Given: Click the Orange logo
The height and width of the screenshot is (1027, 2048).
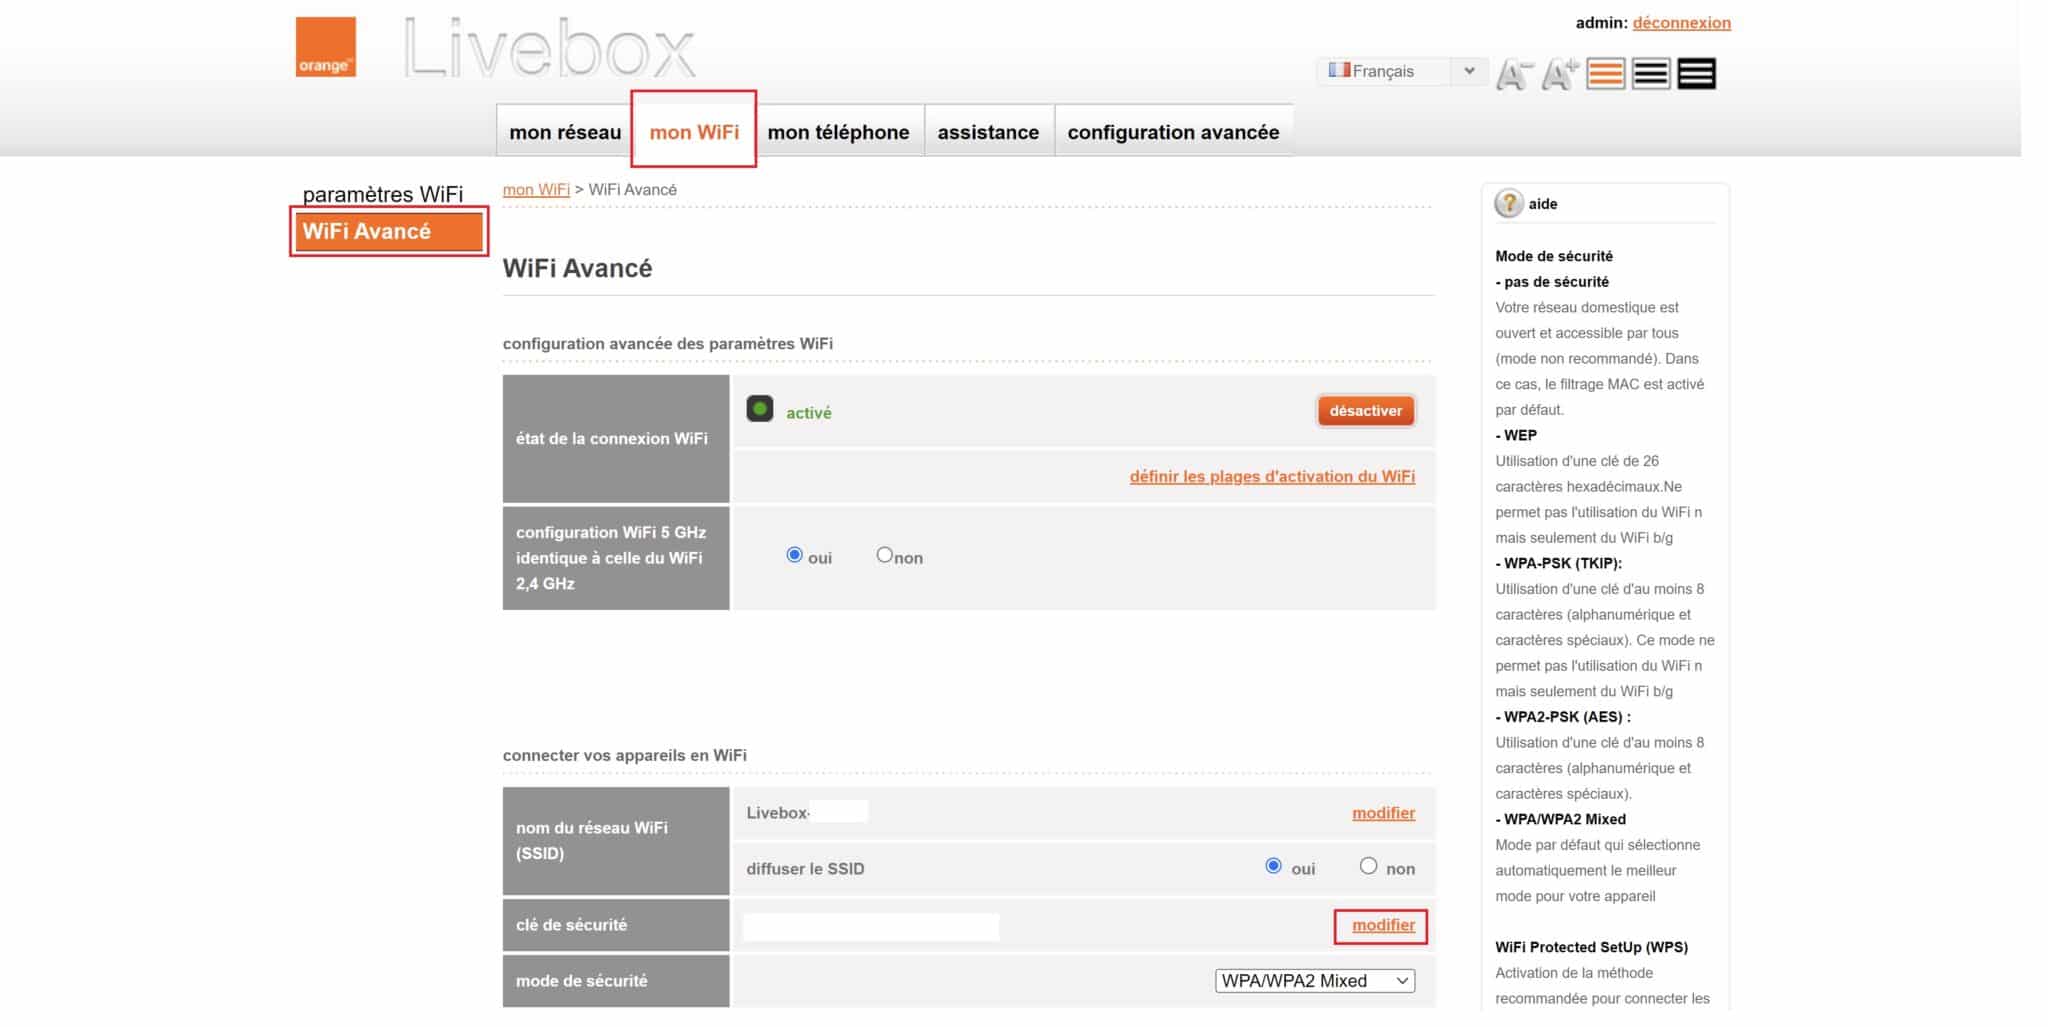Looking at the screenshot, I should pos(326,47).
